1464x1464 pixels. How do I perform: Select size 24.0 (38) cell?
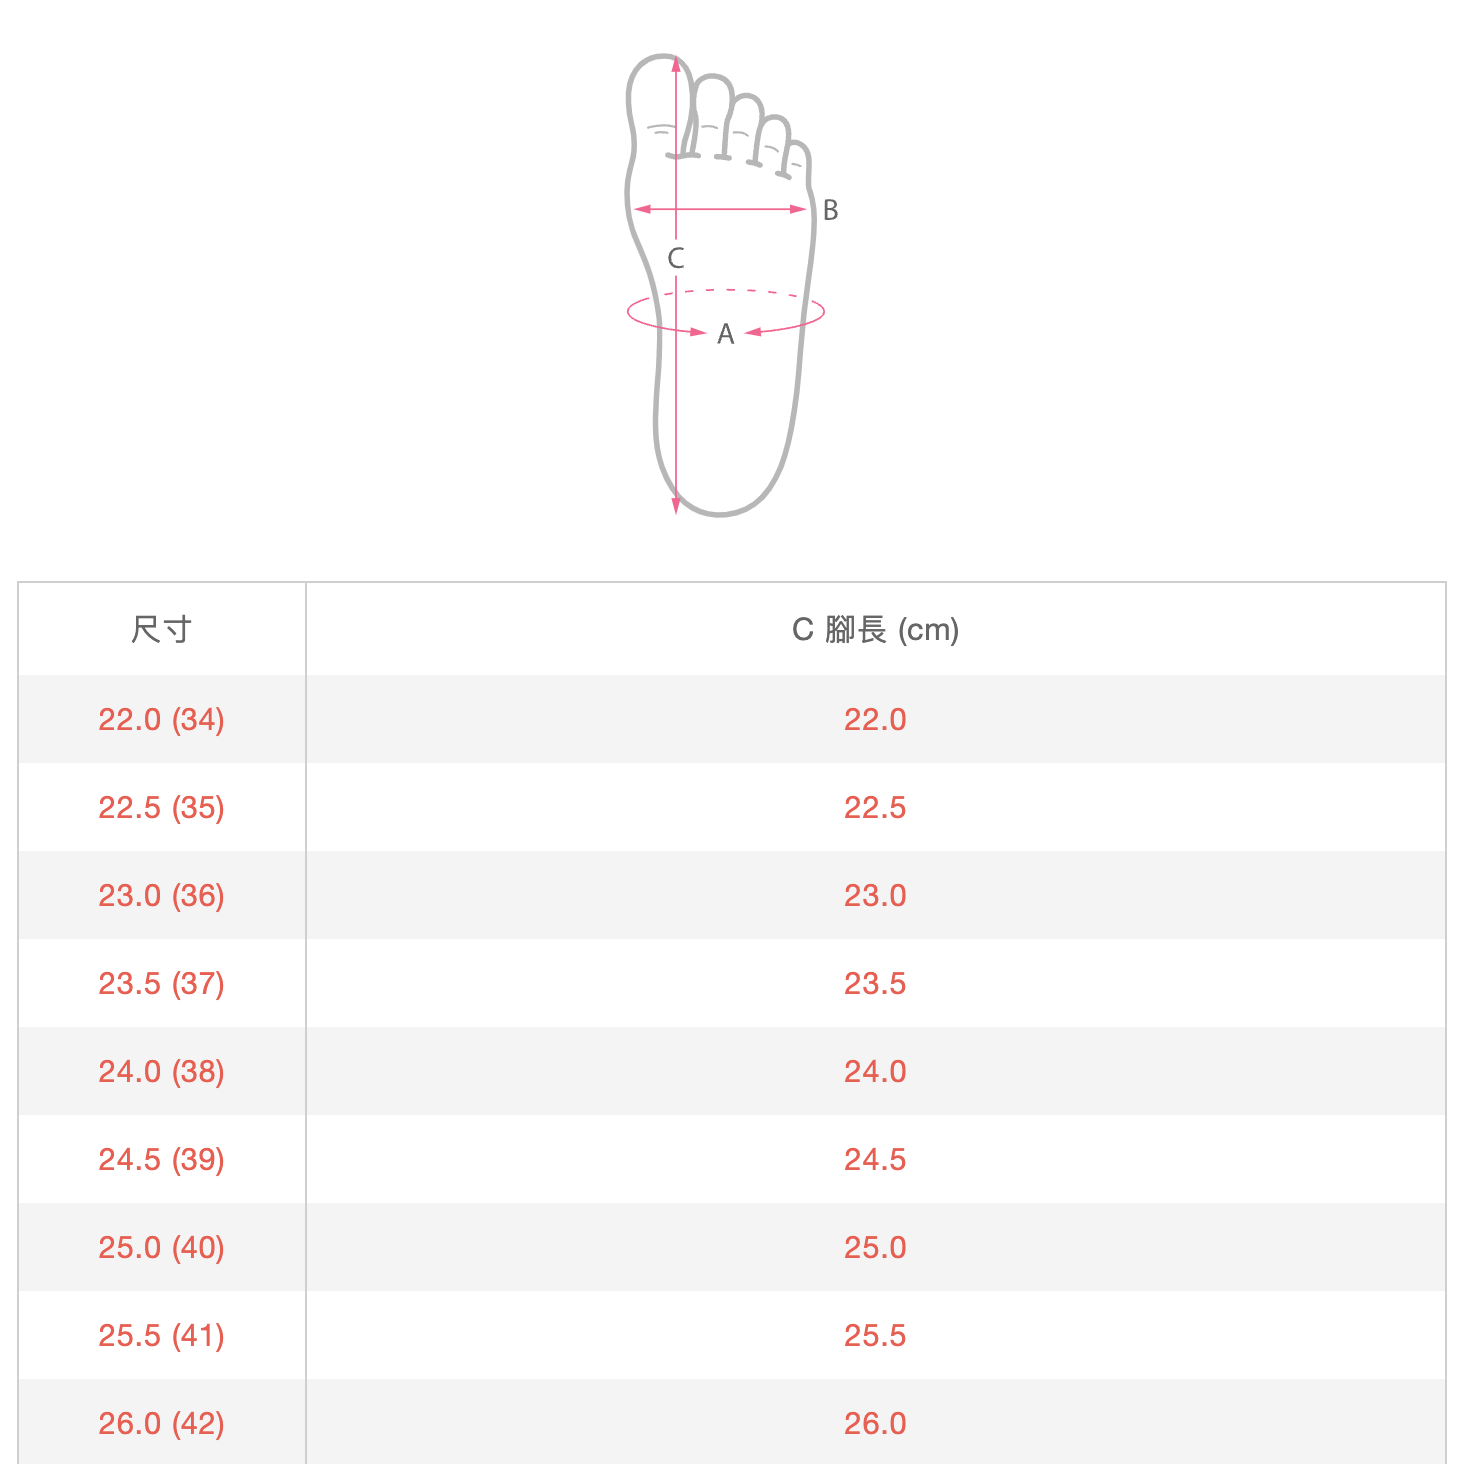click(x=162, y=1071)
